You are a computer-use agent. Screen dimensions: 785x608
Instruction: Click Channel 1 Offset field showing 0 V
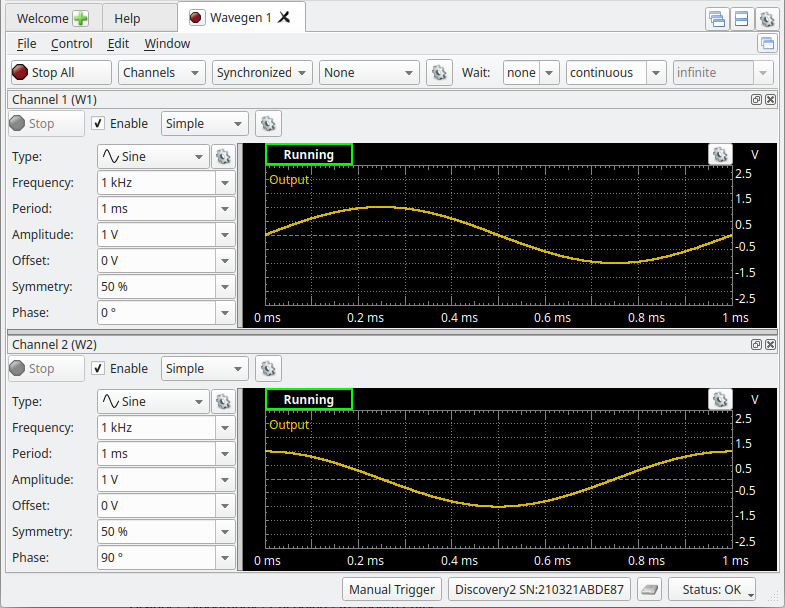pyautogui.click(x=157, y=261)
